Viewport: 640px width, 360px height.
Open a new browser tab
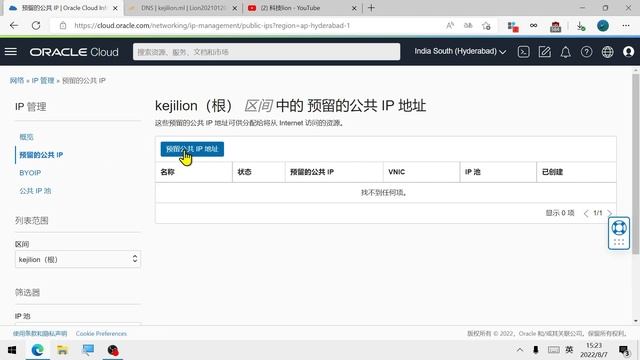(x=371, y=8)
